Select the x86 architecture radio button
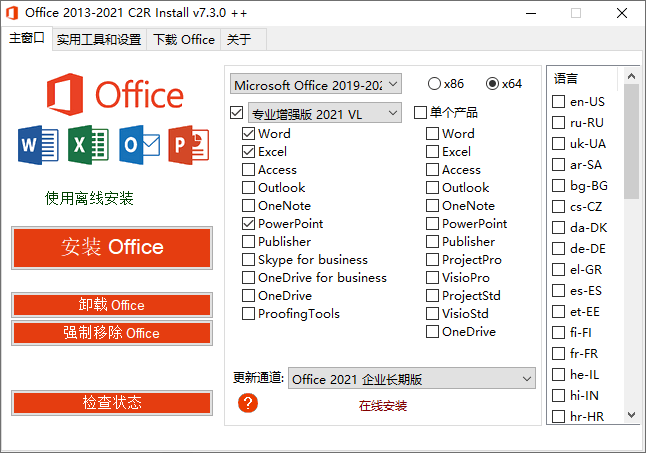This screenshot has height=453, width=646. click(x=435, y=84)
